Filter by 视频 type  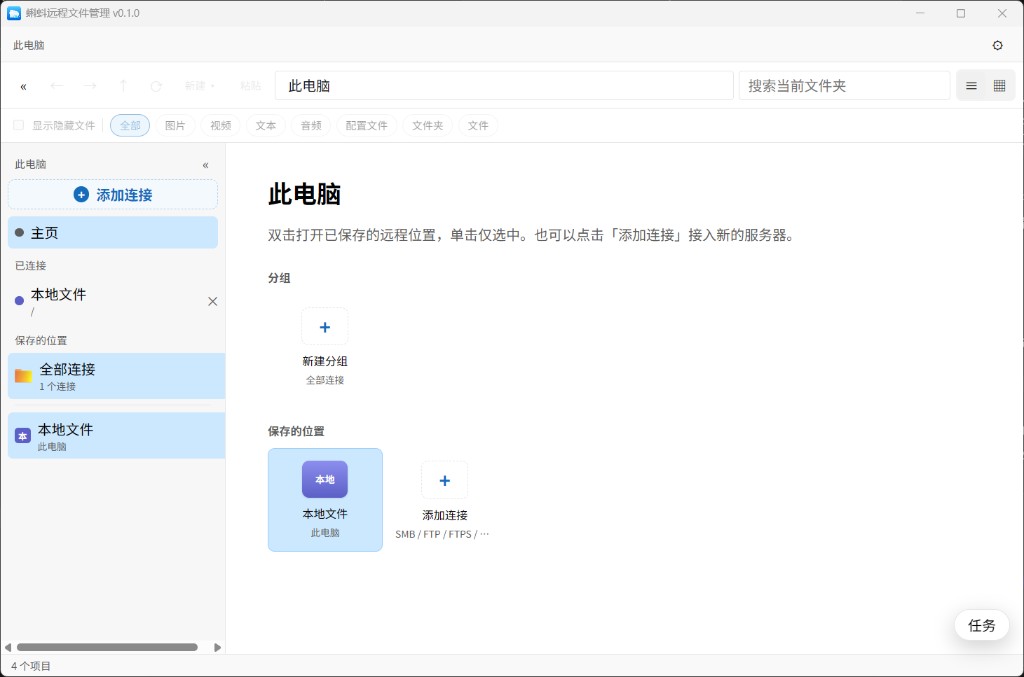click(x=221, y=125)
